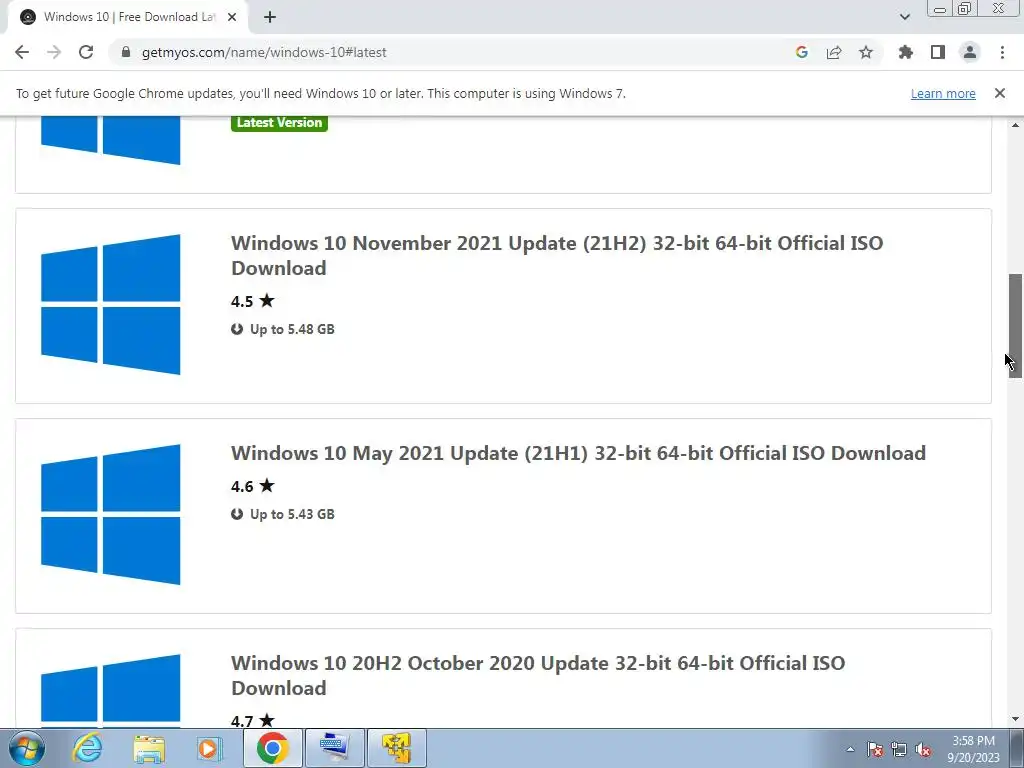Click the 4.5 star rating
The image size is (1024, 768).
point(253,301)
